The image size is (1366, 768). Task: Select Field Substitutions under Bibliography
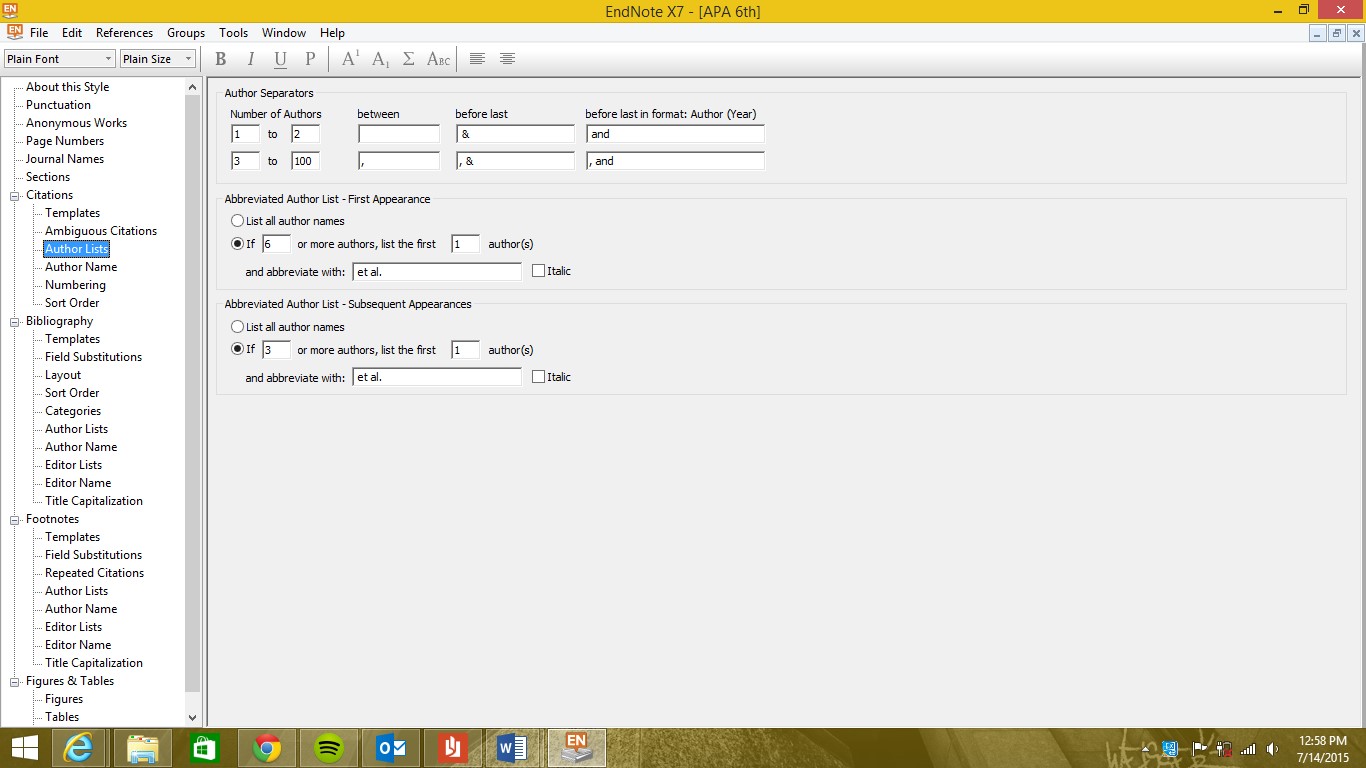(x=93, y=357)
